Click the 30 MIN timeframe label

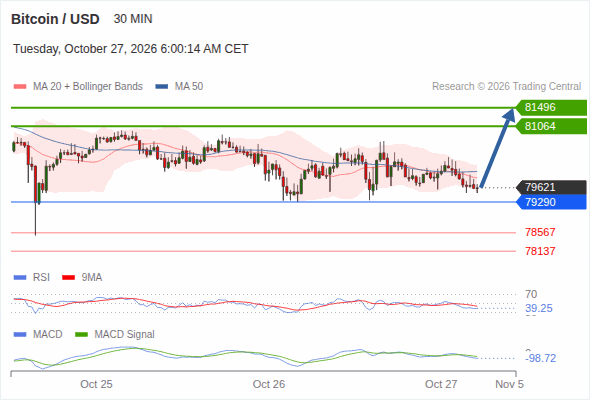click(x=133, y=19)
